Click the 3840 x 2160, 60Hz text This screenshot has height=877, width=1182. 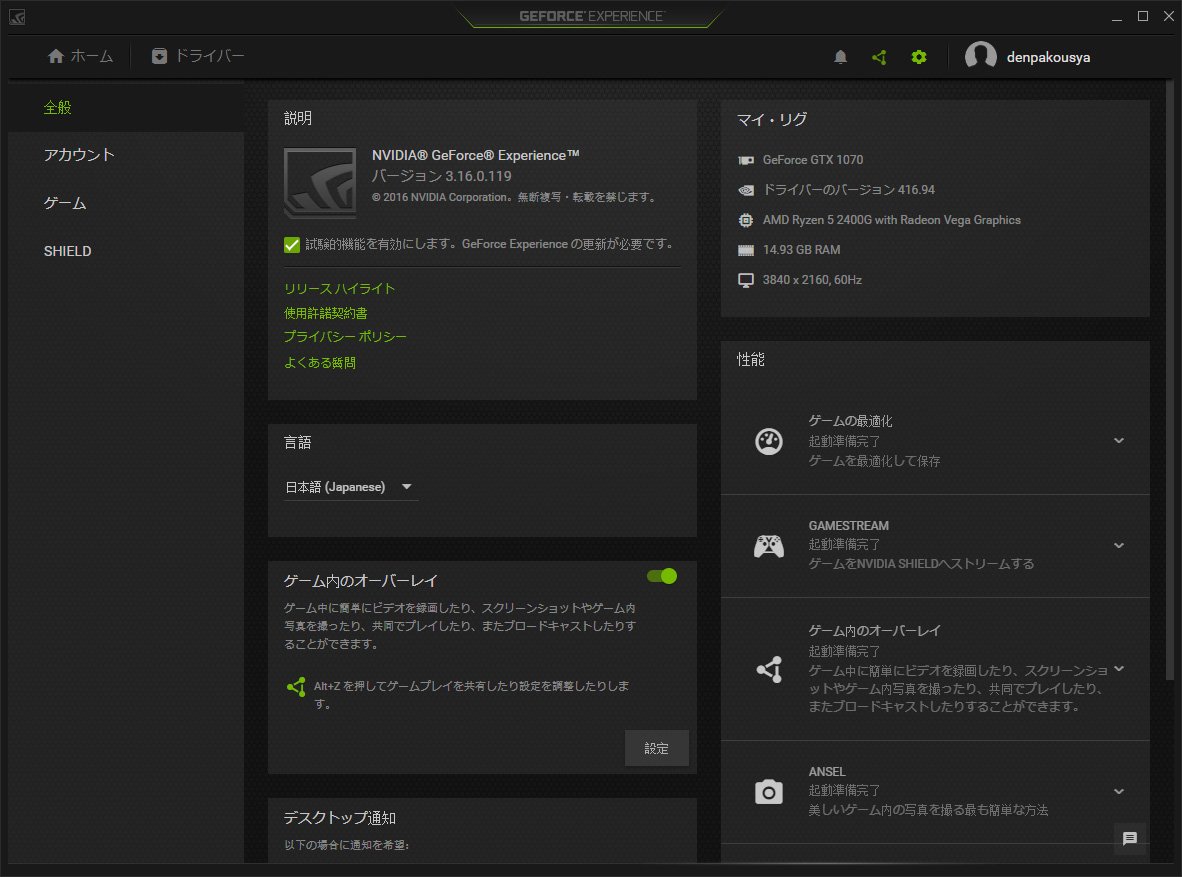tap(812, 280)
